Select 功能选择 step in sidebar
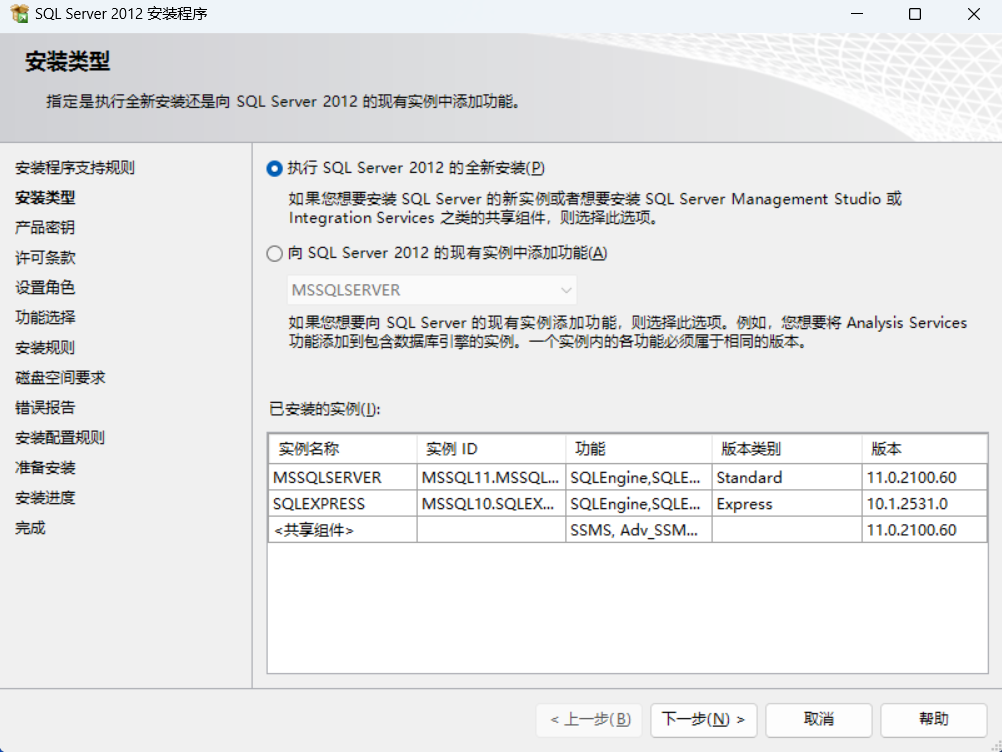1002x752 pixels. coord(45,318)
